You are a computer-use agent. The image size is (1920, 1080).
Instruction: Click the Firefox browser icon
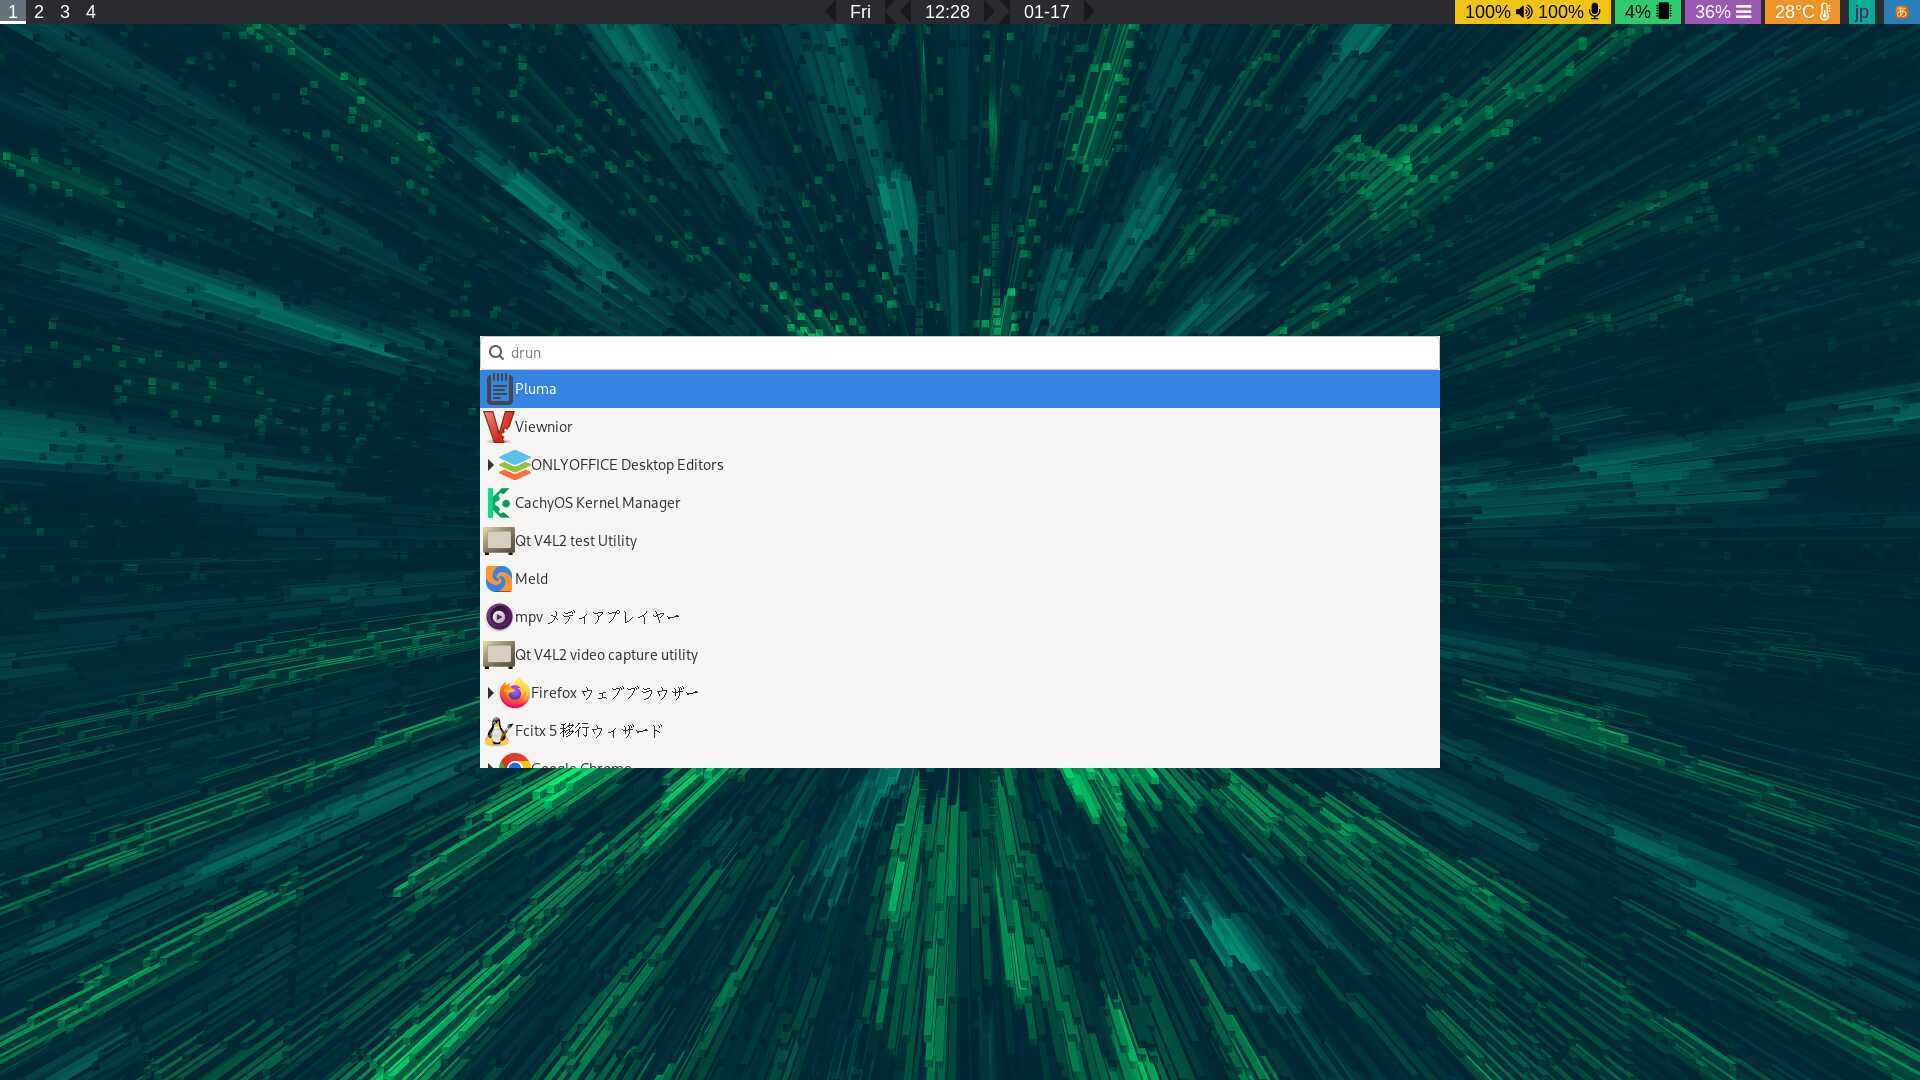pos(514,693)
